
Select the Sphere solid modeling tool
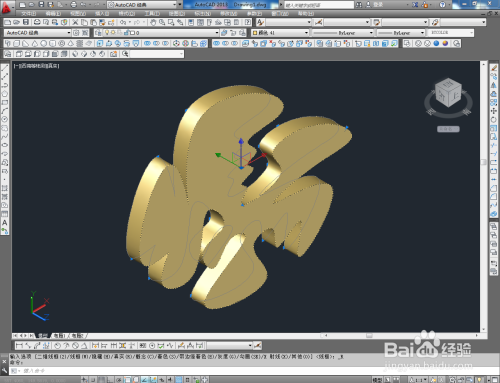click(x=44, y=43)
